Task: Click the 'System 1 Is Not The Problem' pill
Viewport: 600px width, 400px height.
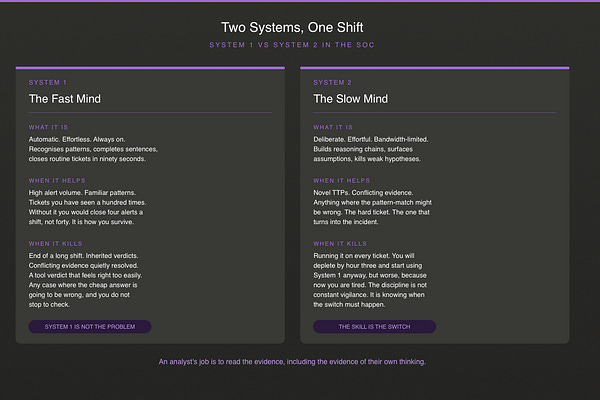Action: pos(90,327)
